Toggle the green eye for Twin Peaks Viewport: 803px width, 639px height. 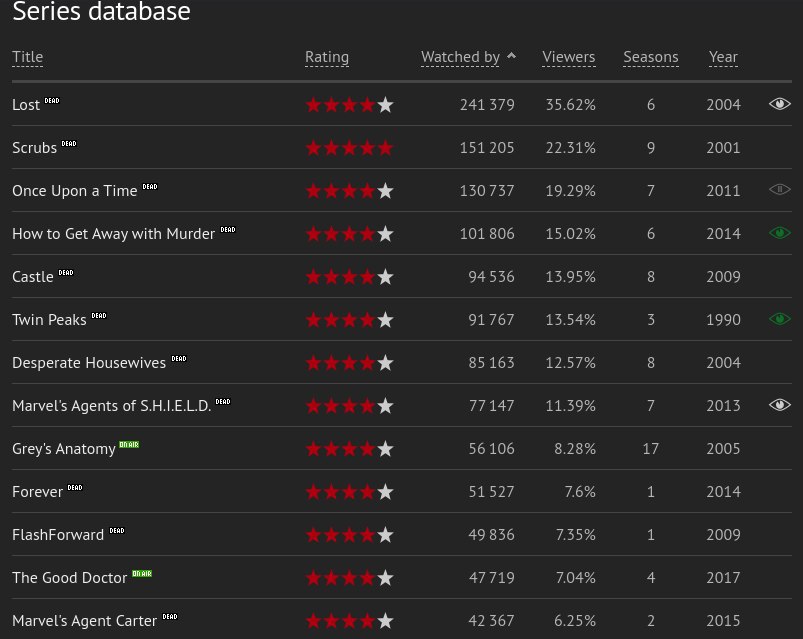(x=779, y=319)
